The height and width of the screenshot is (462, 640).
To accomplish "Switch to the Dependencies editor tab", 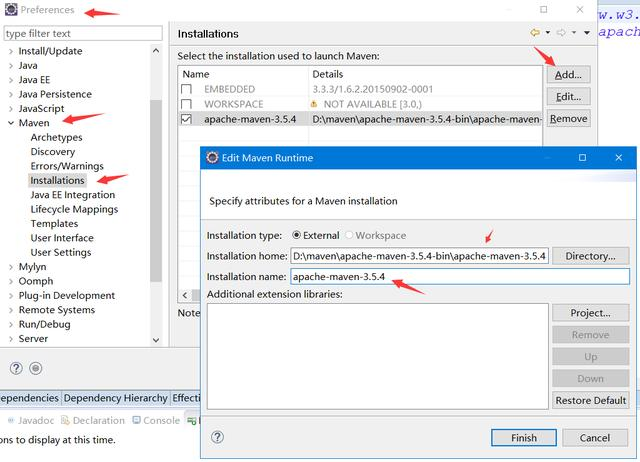I will [29, 398].
